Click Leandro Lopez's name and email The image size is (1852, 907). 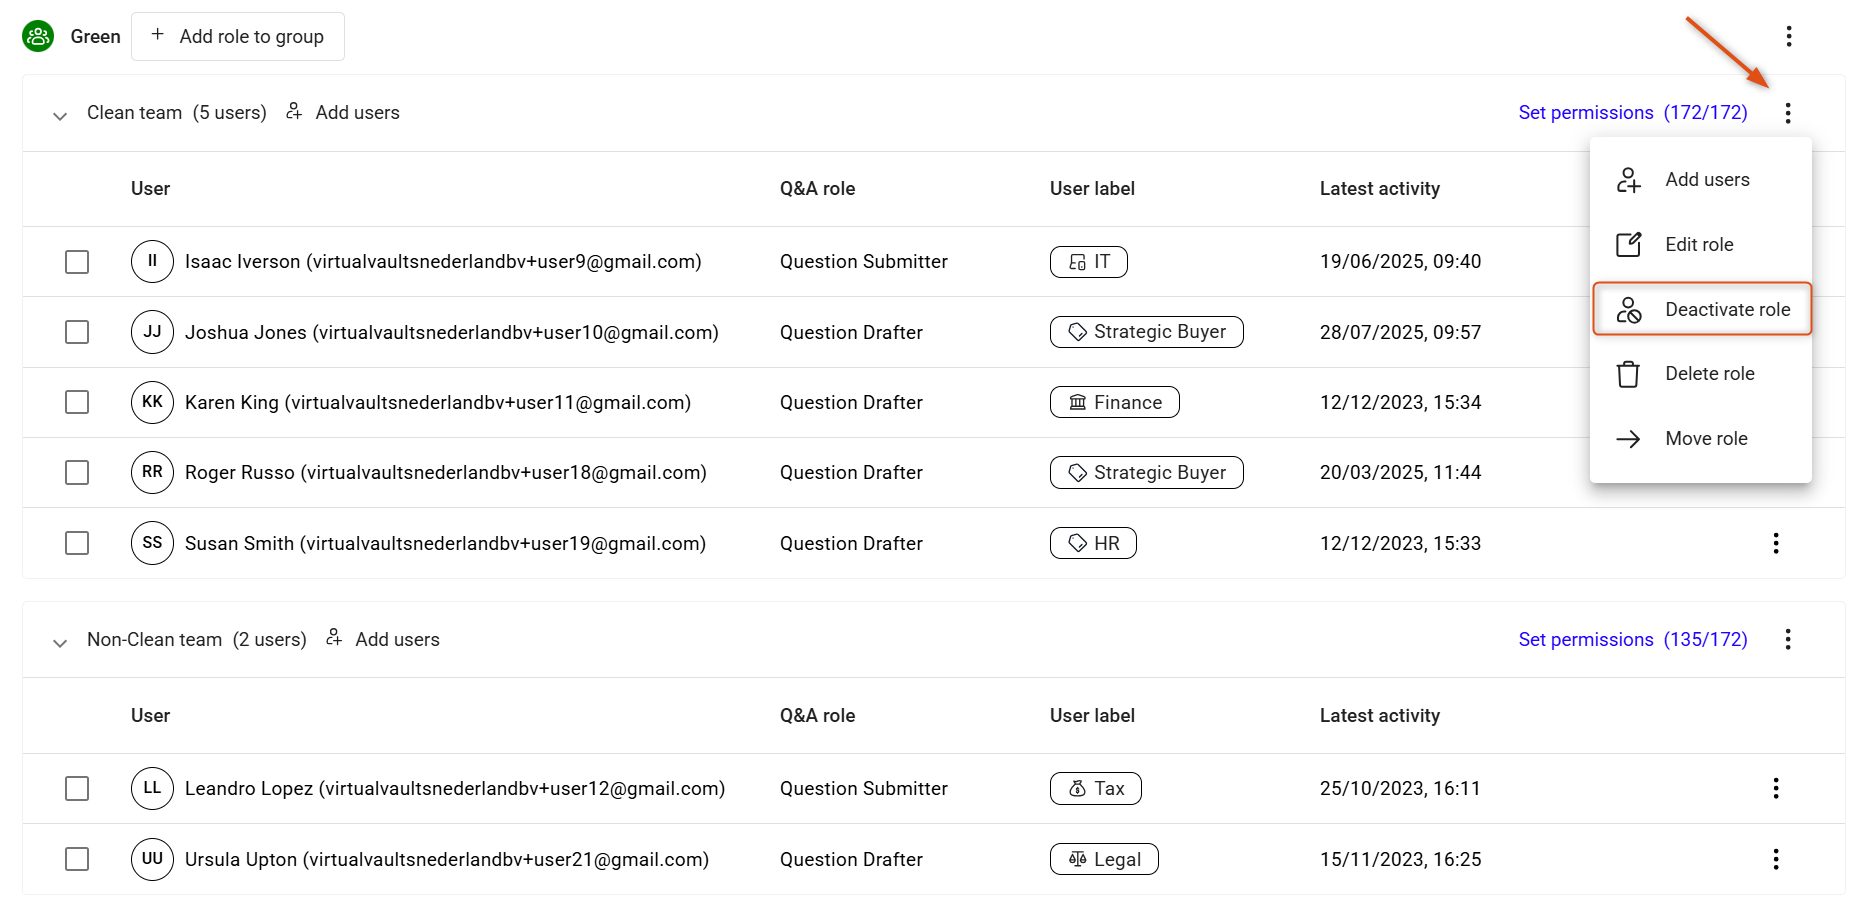point(455,788)
